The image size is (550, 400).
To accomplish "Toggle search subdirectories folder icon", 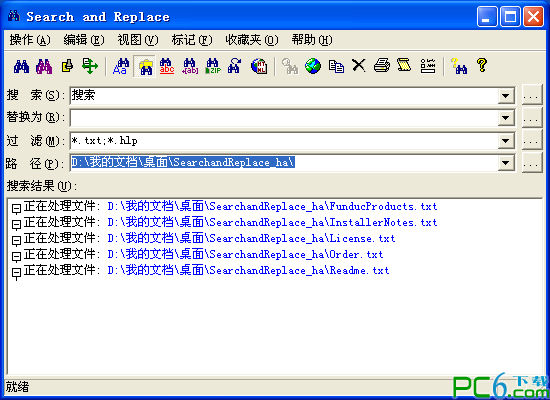I will (145, 66).
